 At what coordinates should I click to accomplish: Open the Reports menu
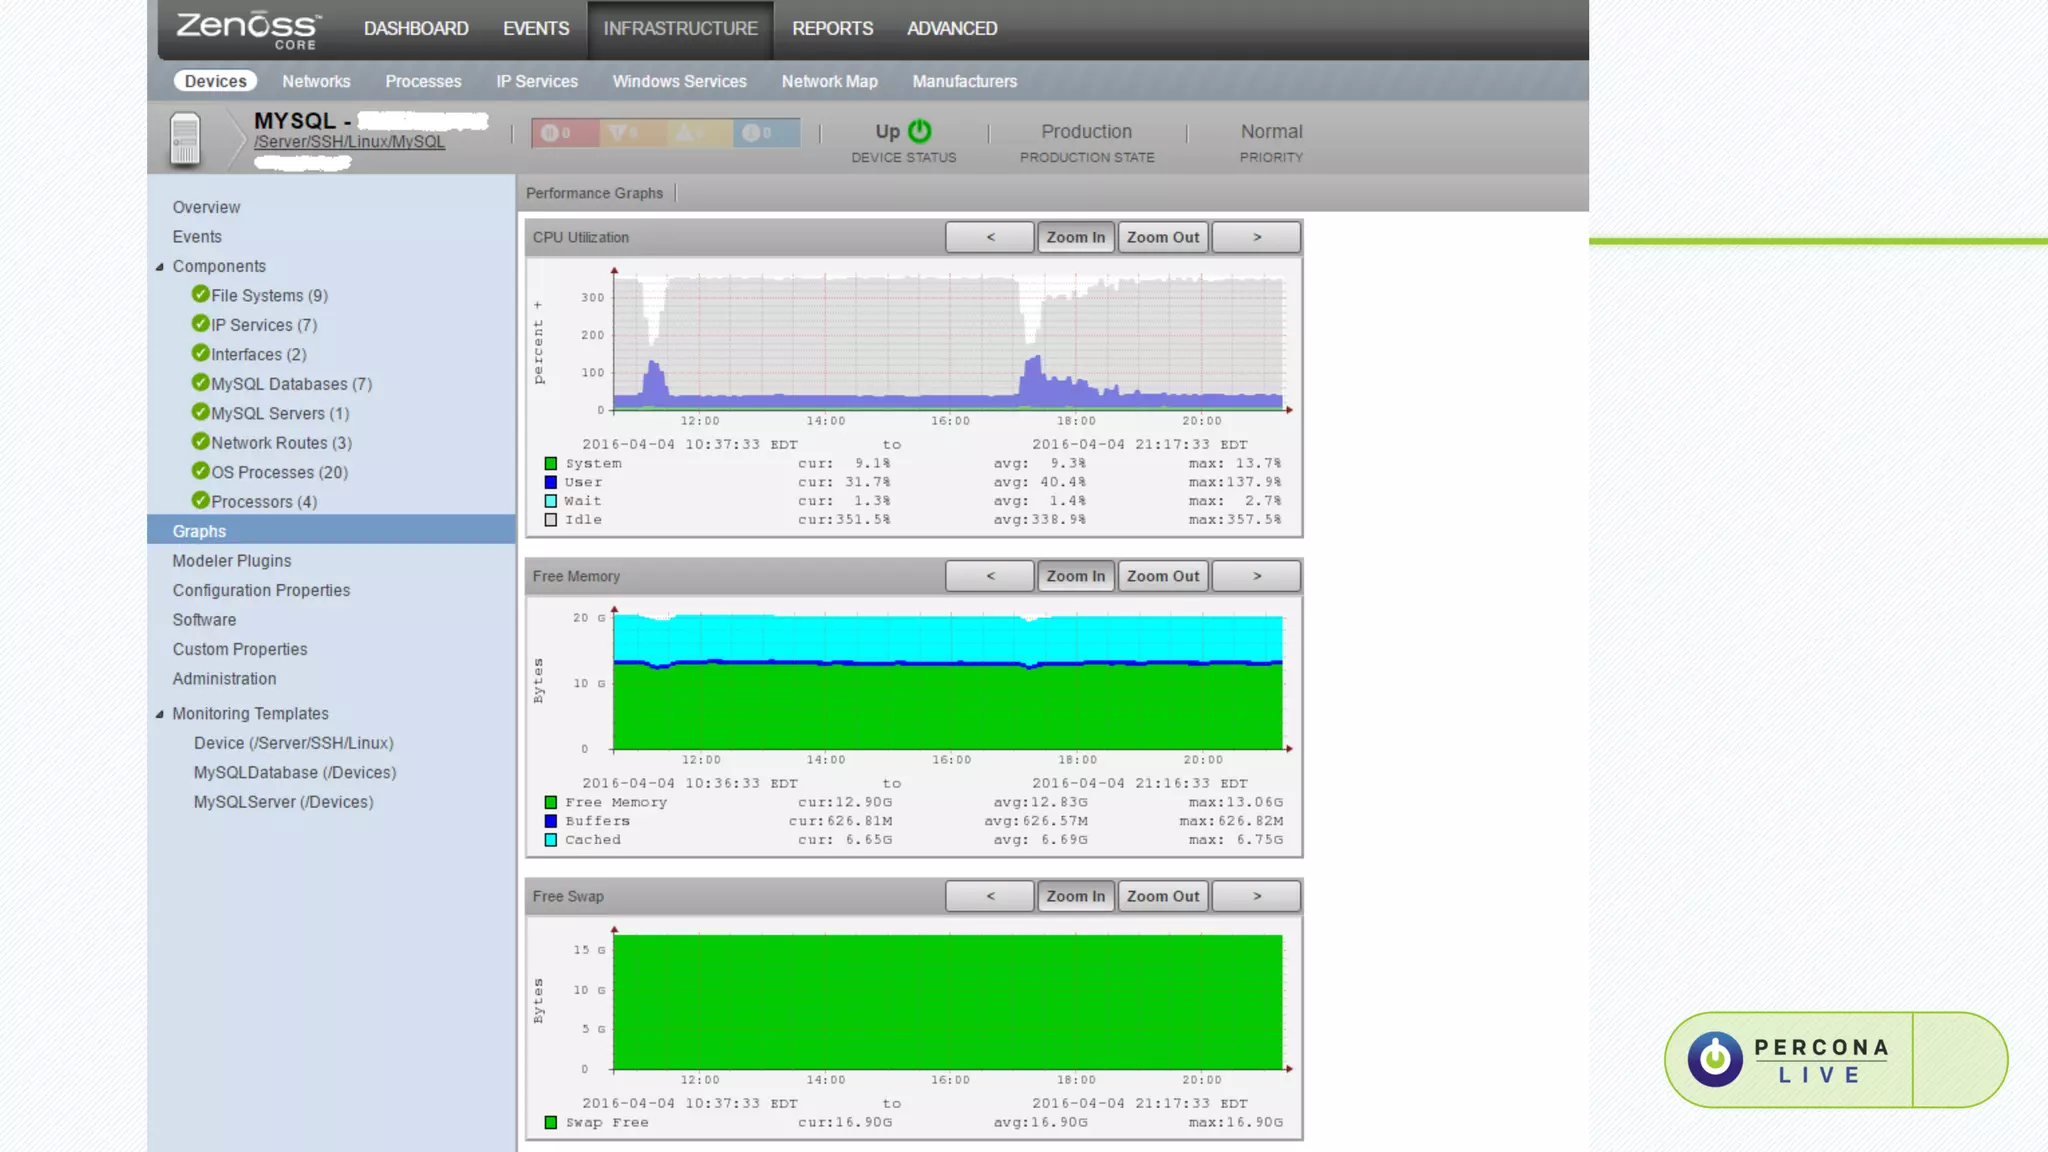tap(832, 29)
